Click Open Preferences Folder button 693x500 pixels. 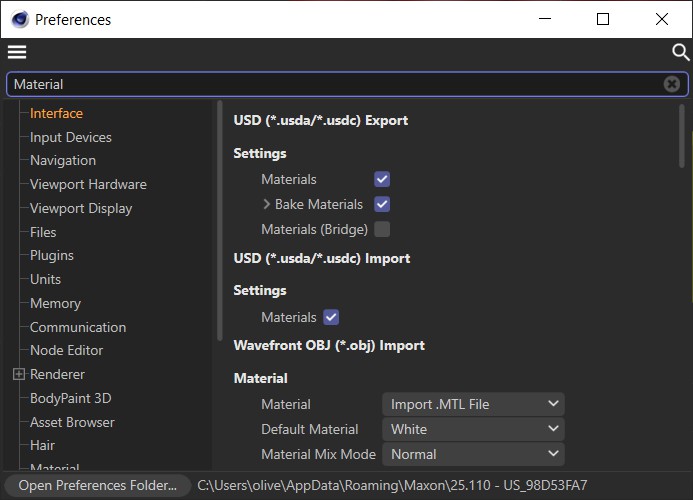coord(98,485)
